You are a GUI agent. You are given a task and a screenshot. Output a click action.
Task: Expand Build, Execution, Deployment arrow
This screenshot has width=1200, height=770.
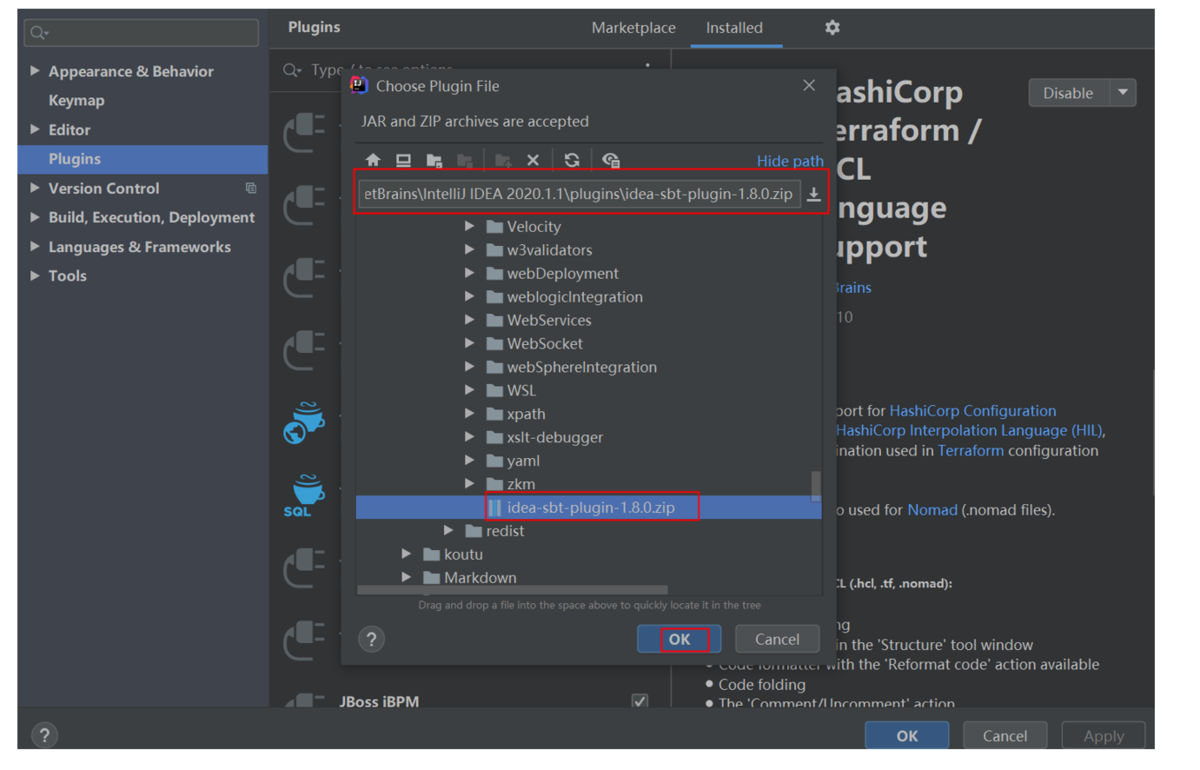click(35, 217)
